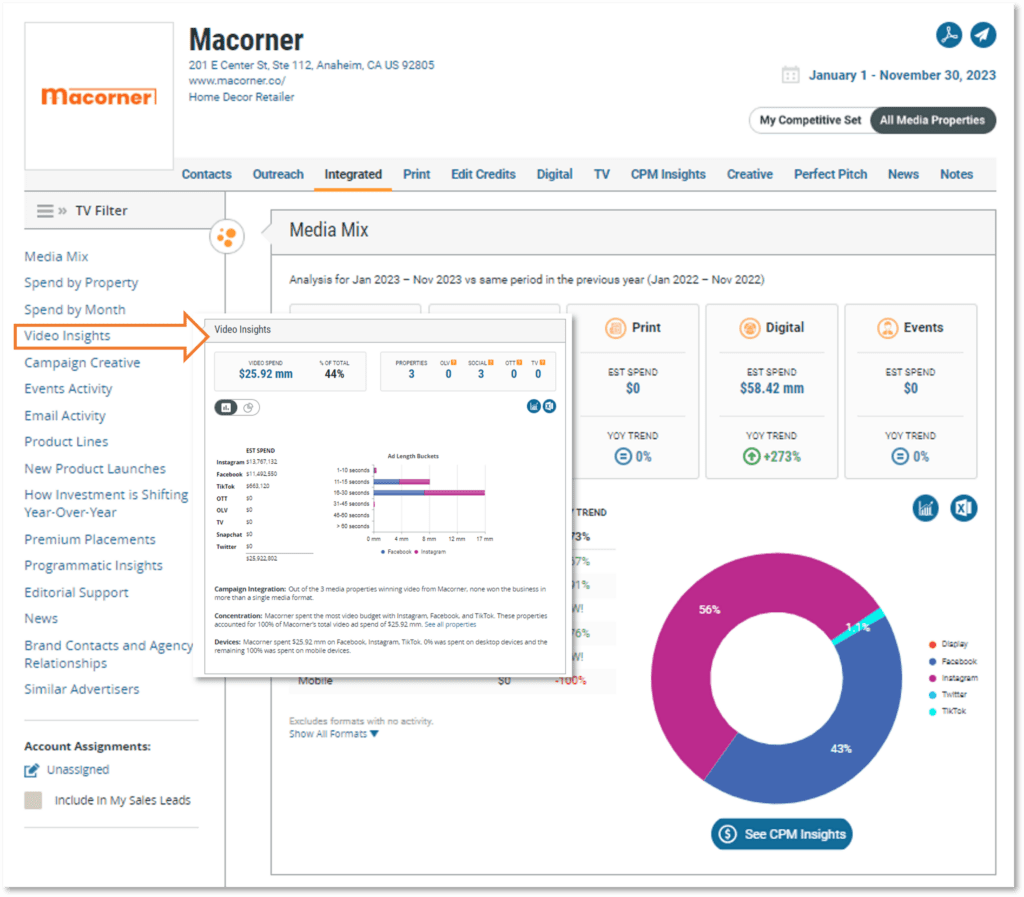The width and height of the screenshot is (1024, 897).
Task: Click the Events YOY trend equals icon
Action: click(x=900, y=456)
